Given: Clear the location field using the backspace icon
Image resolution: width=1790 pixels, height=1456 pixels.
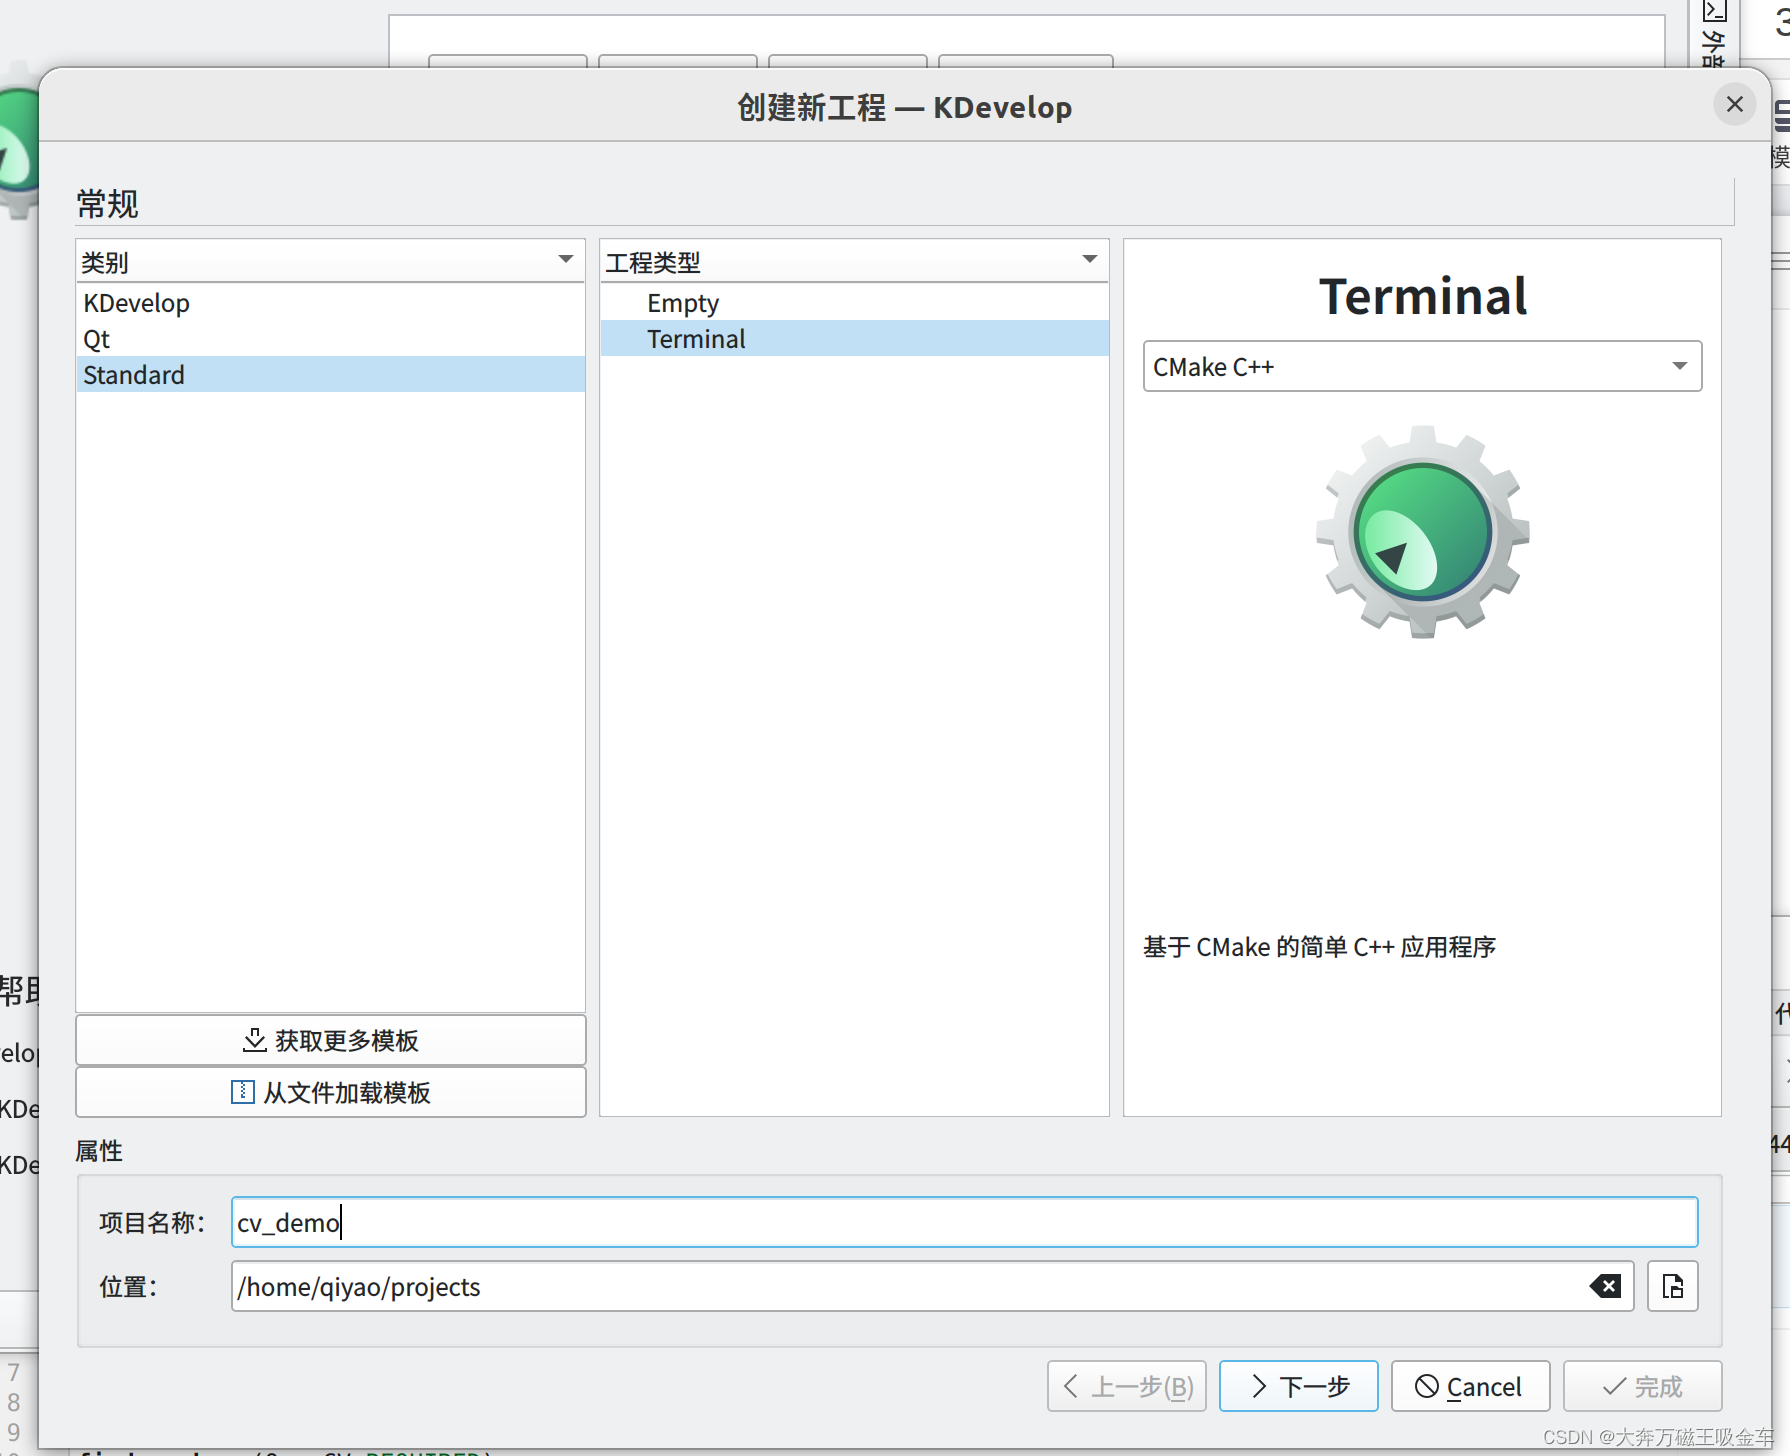Looking at the screenshot, I should click(x=1605, y=1287).
